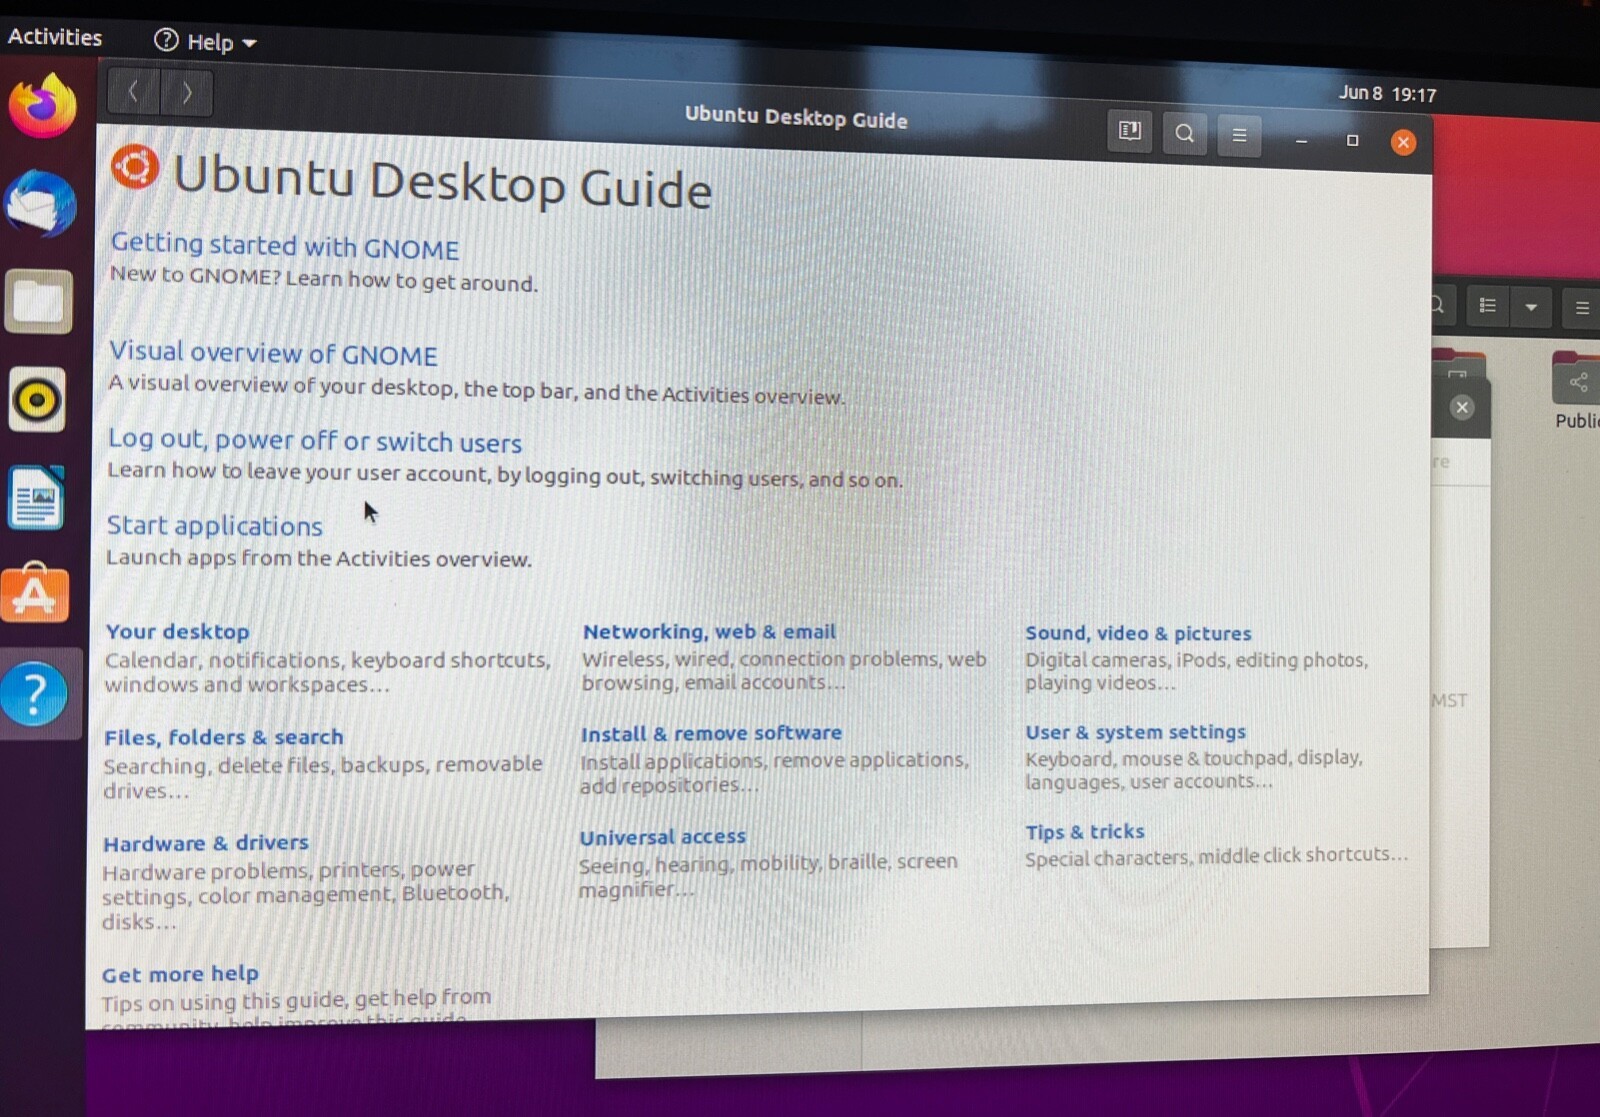The height and width of the screenshot is (1117, 1600).
Task: Open Firefox from the dock
Action: click(42, 106)
